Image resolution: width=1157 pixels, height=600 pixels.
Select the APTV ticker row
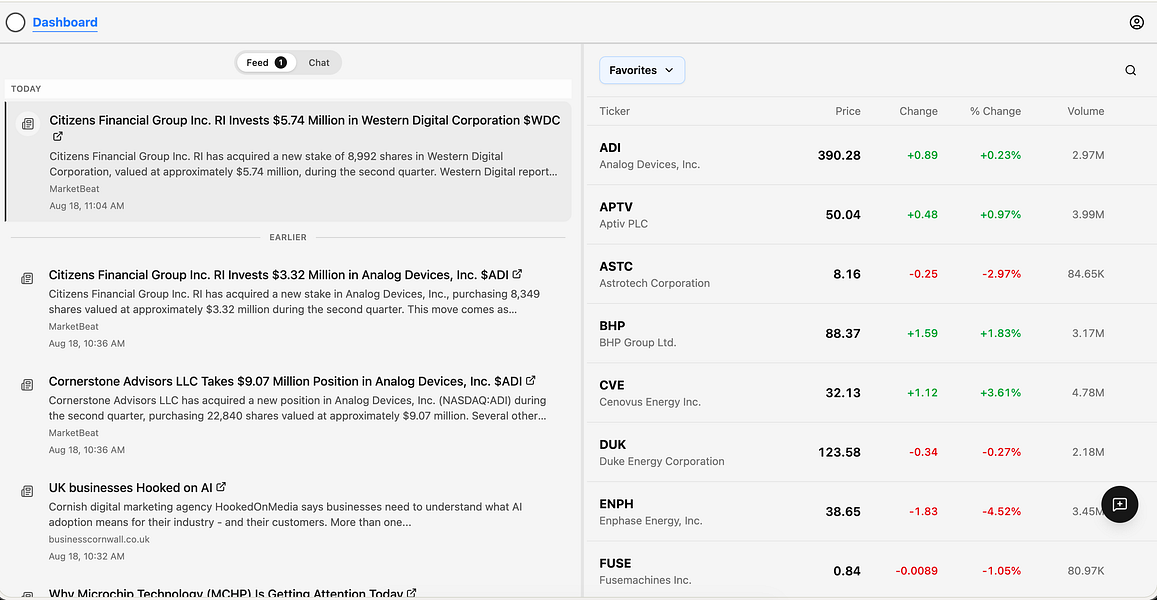click(x=871, y=215)
